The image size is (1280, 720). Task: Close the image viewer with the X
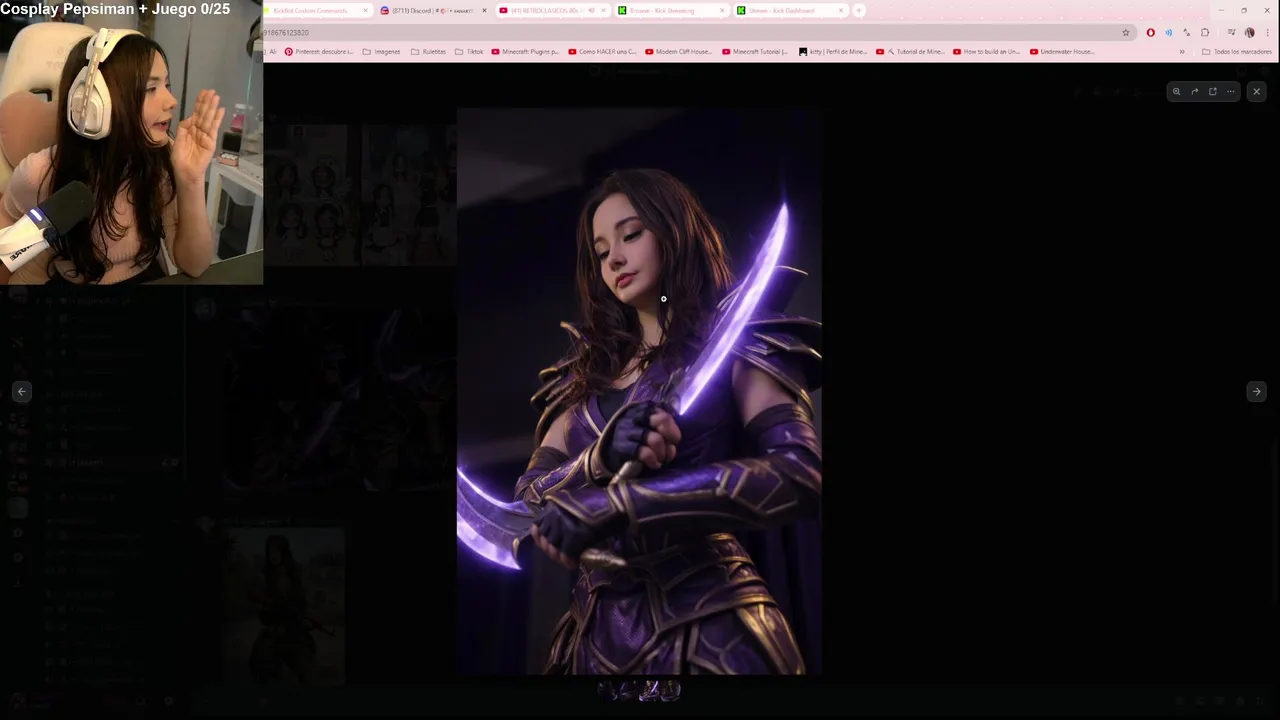click(x=1257, y=91)
